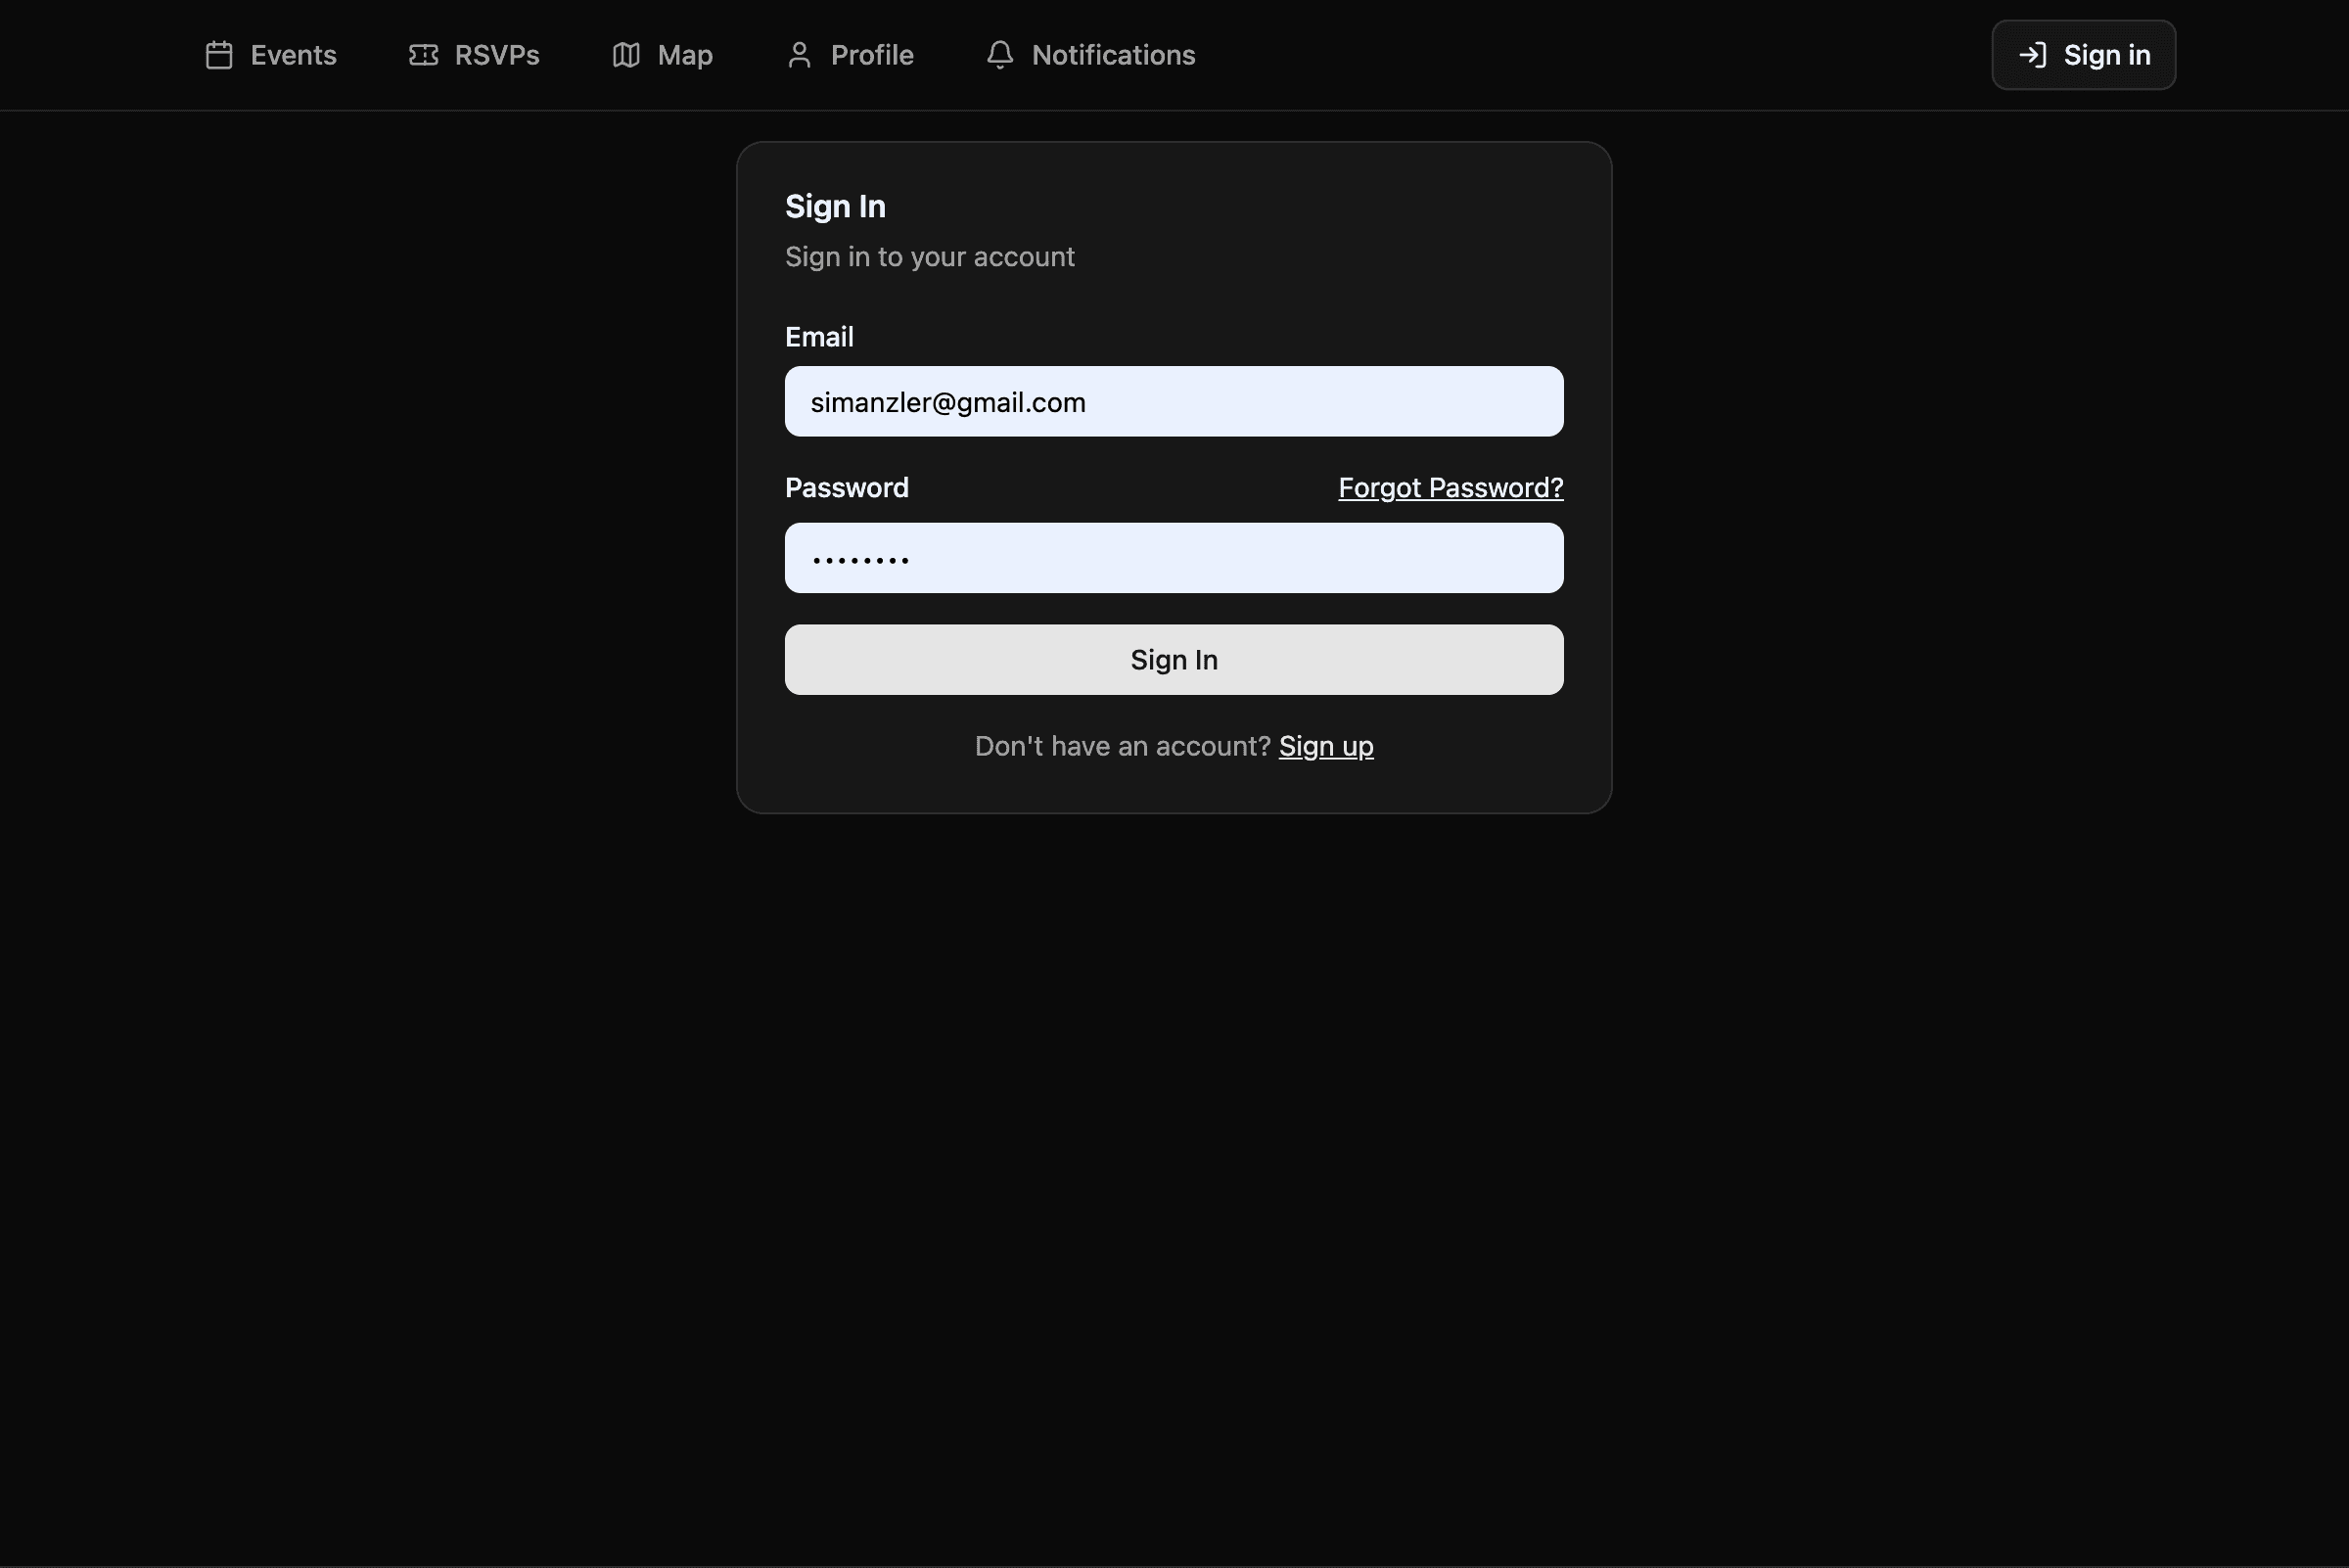This screenshot has width=2349, height=1568.
Task: Follow the Sign up link
Action: click(x=1325, y=746)
